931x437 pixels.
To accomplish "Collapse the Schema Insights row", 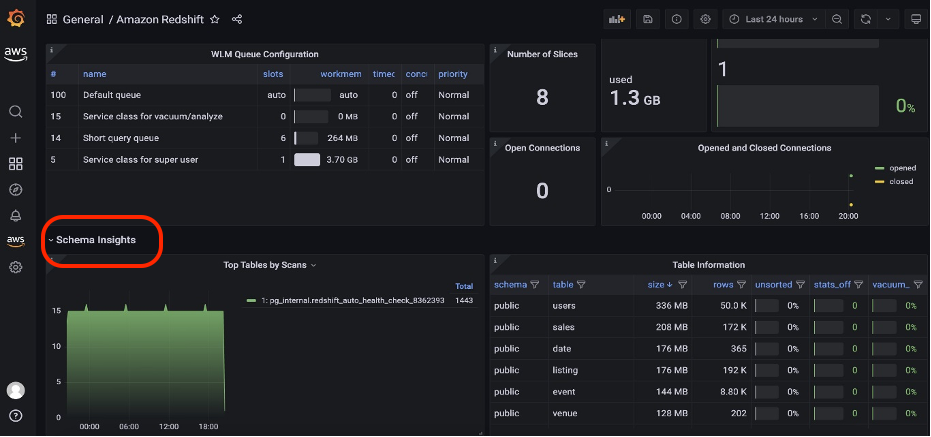I will coord(95,240).
